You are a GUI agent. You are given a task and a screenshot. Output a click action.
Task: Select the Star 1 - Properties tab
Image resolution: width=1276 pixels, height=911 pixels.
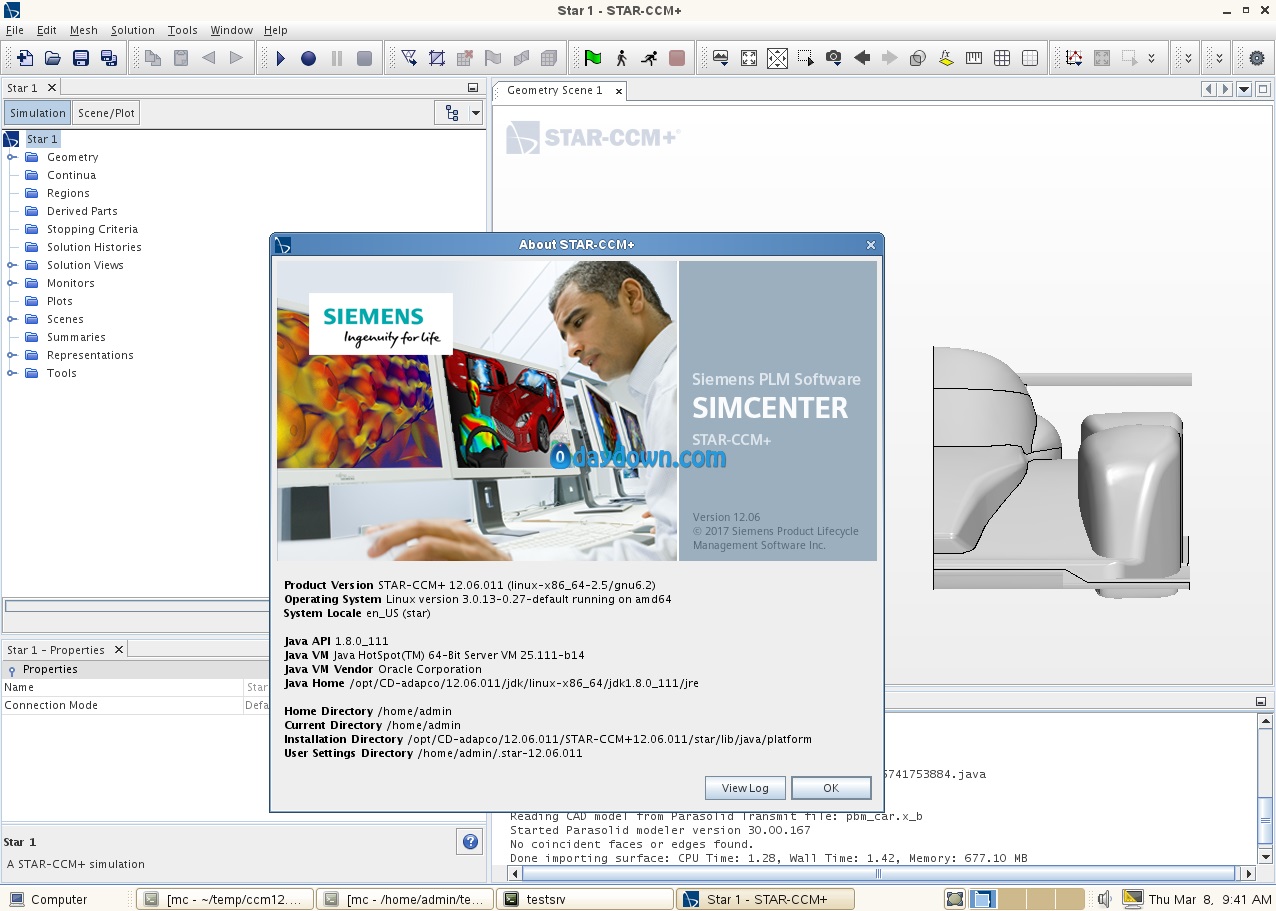56,650
